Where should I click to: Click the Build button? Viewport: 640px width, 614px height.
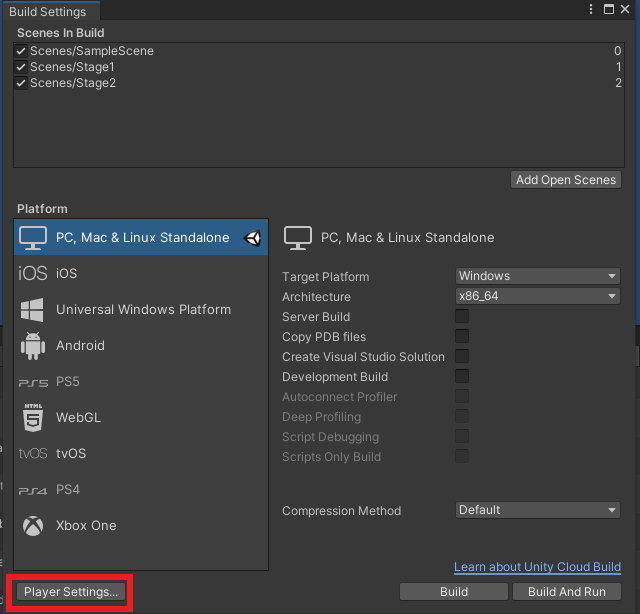(454, 592)
